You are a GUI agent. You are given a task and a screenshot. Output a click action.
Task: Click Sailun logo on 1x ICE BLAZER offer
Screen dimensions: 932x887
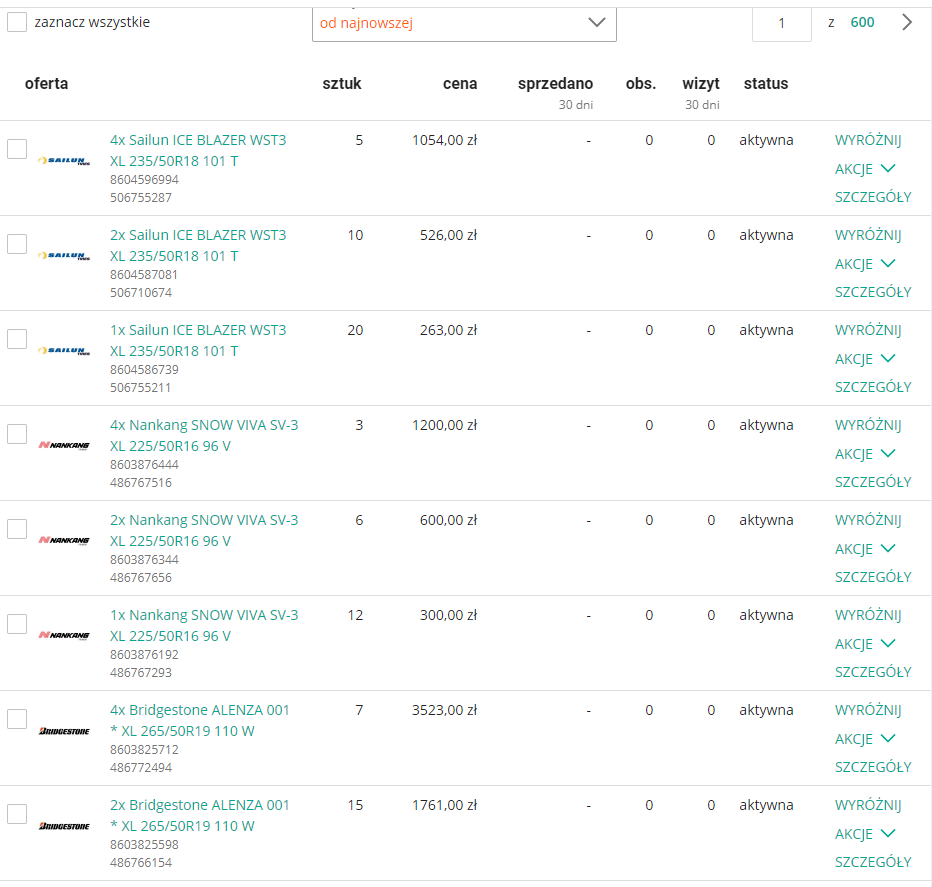pos(63,350)
